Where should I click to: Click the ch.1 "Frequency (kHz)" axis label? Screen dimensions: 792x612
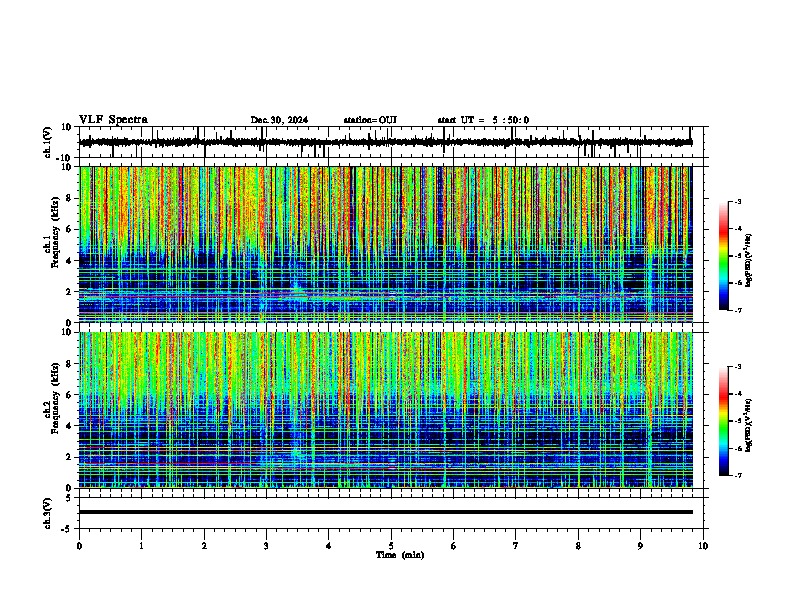pos(55,234)
